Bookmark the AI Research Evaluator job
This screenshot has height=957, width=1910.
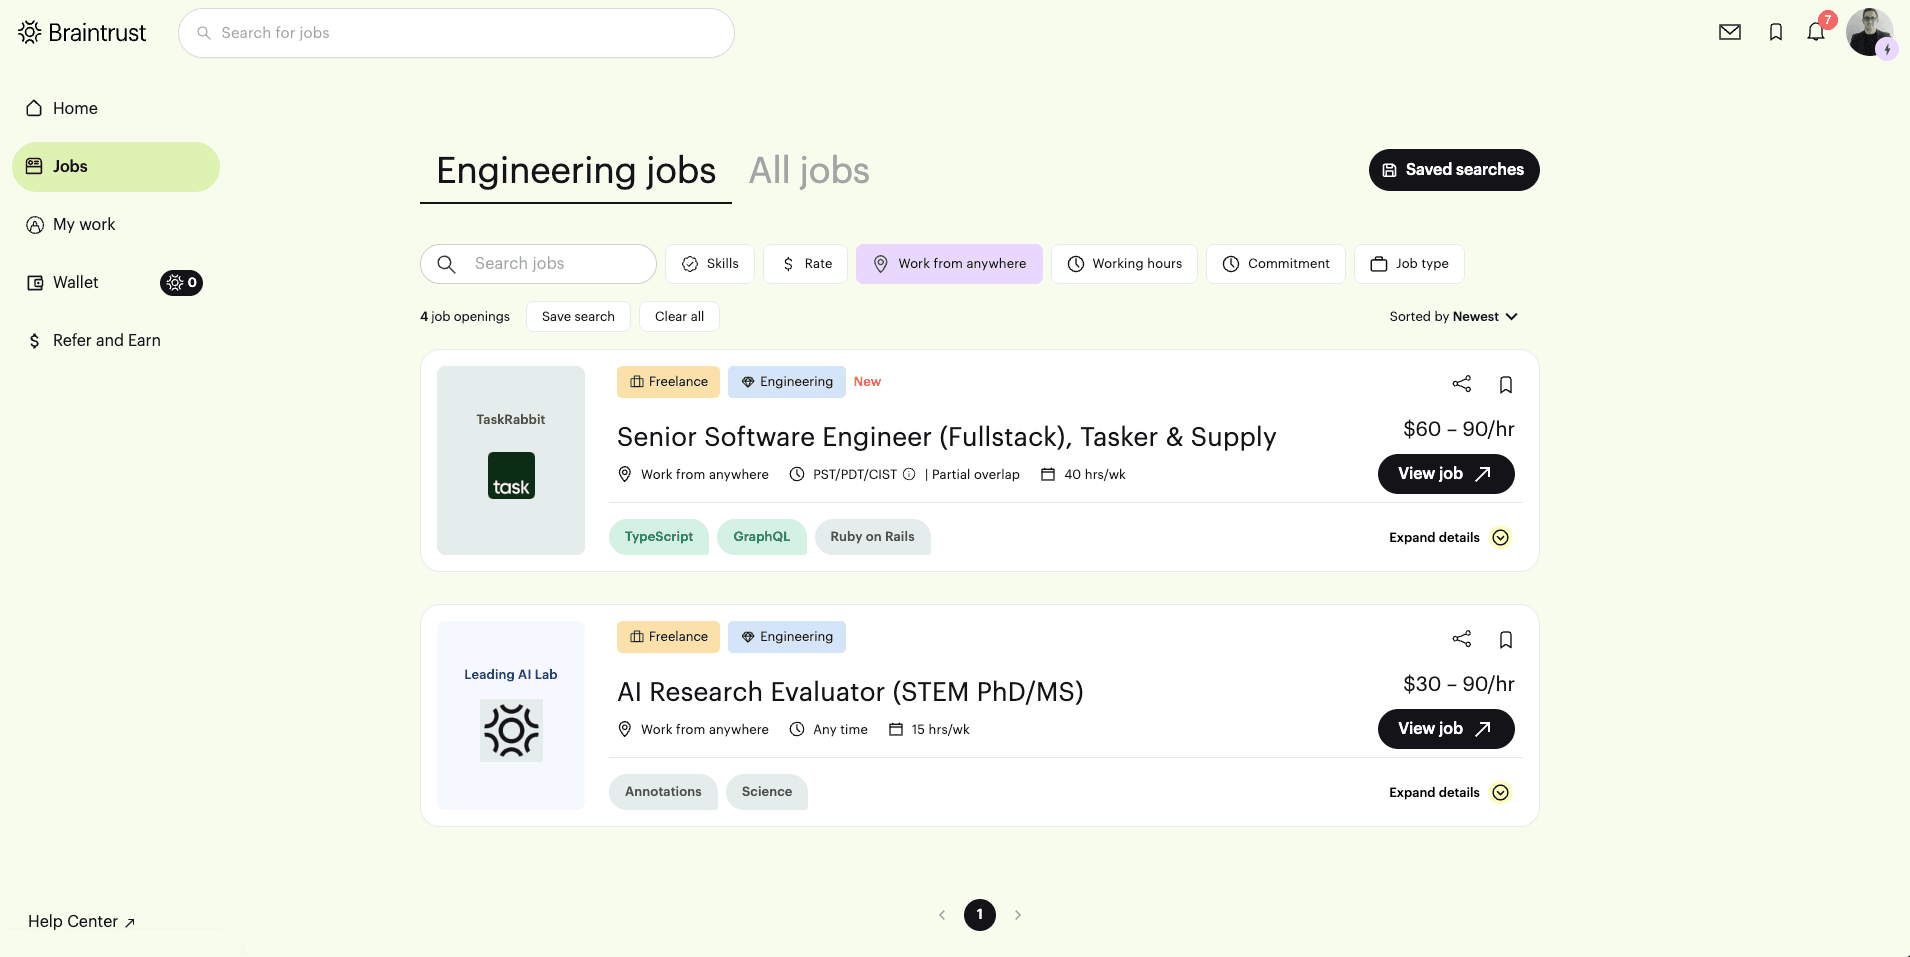pos(1506,639)
